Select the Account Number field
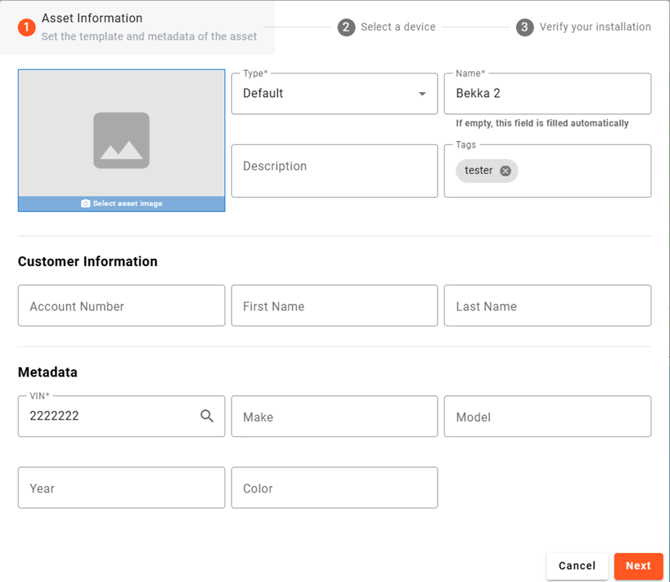Screen dimensions: 670x582 point(121,306)
